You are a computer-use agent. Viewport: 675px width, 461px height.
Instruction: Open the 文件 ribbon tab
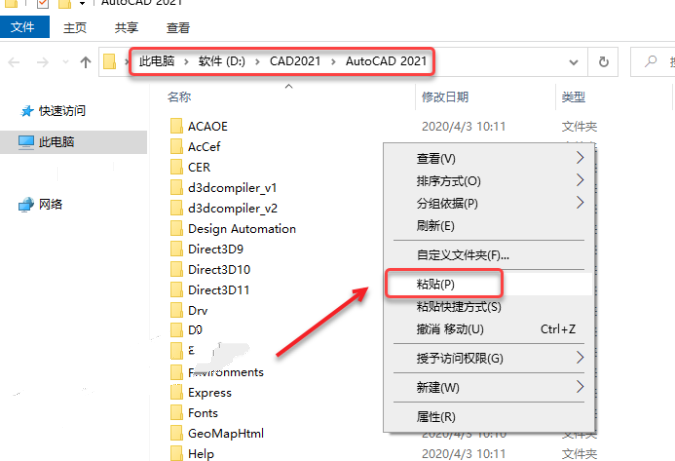click(24, 27)
